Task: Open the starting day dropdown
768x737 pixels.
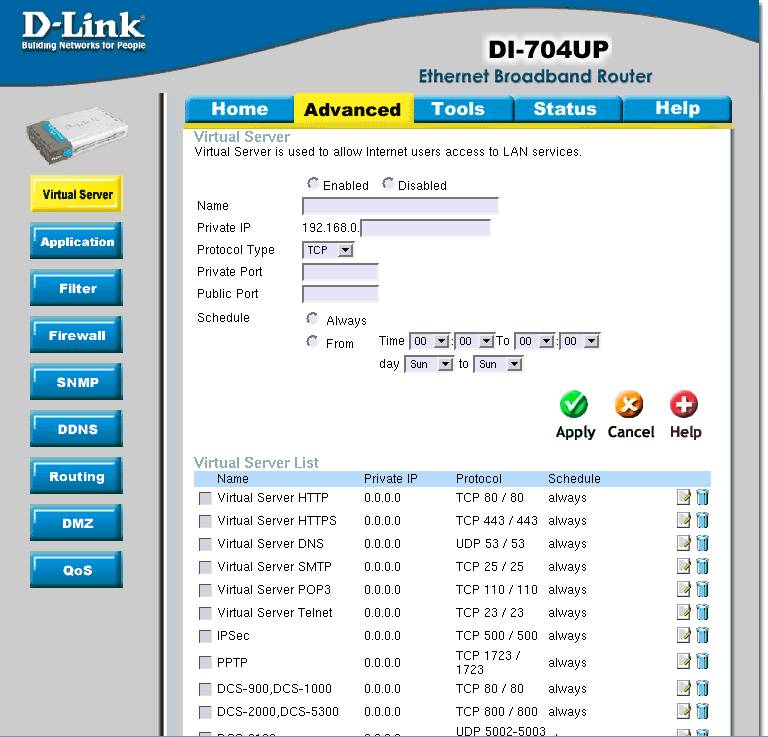Action: pyautogui.click(x=429, y=364)
